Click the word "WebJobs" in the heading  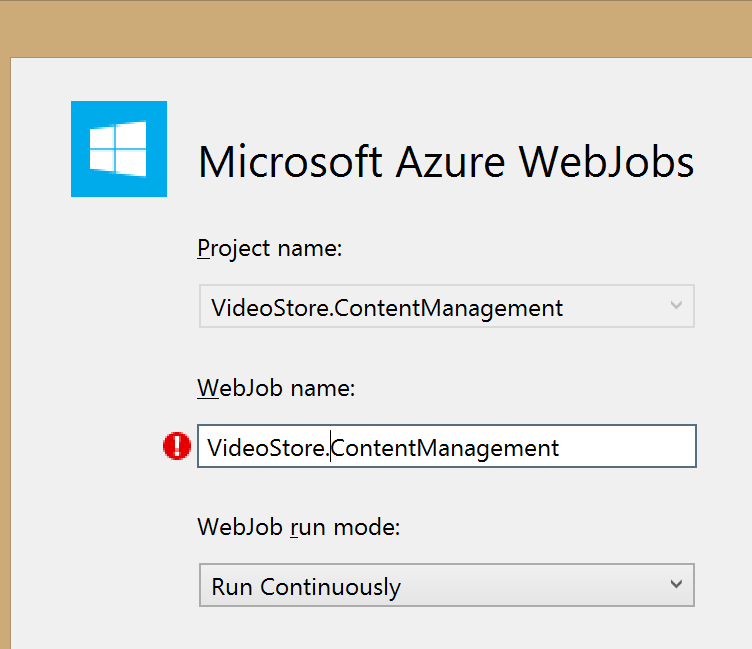(x=607, y=162)
